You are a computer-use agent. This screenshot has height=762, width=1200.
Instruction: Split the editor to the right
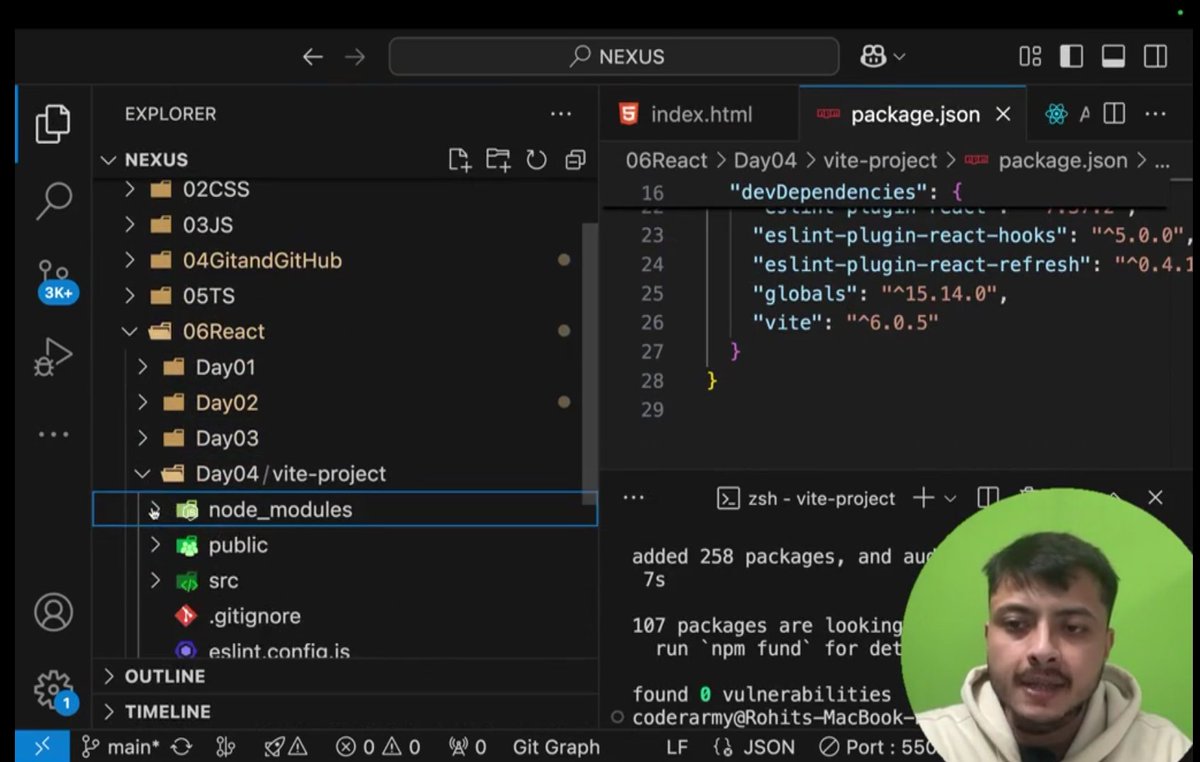pyautogui.click(x=1114, y=114)
